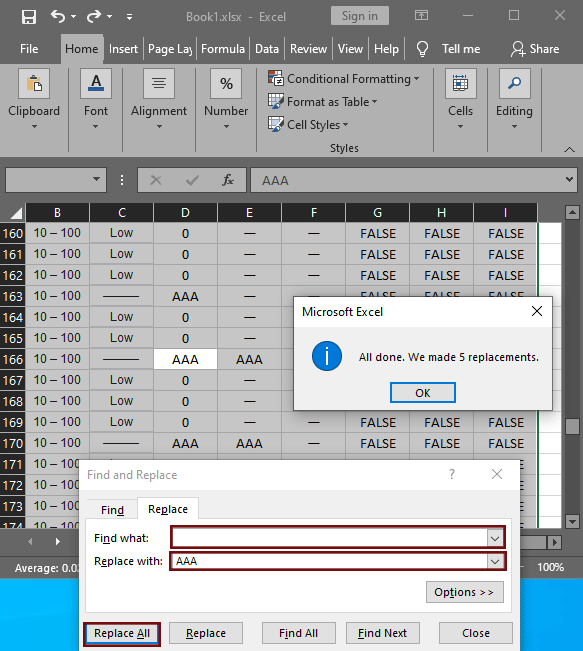
Task: Expand the Name Box dropdown
Action: click(96, 179)
